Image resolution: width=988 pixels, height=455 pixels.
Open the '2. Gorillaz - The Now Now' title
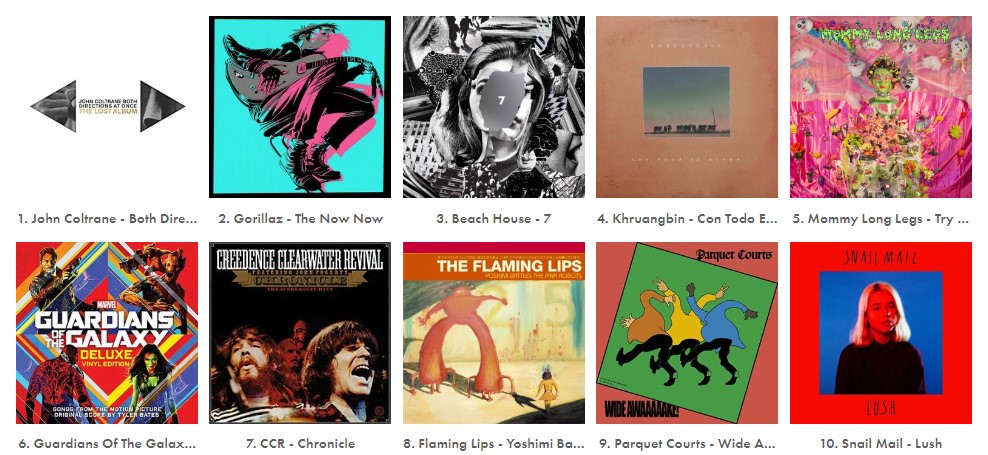301,219
